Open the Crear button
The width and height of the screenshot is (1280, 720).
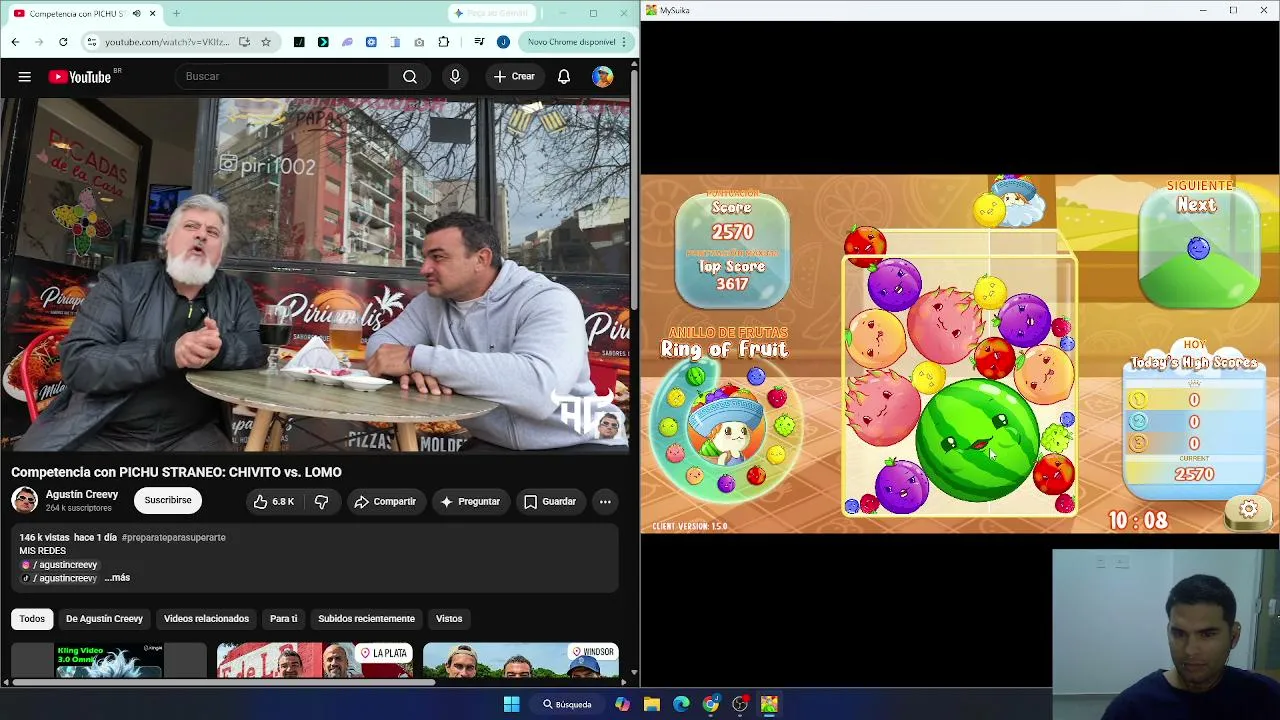click(x=514, y=77)
